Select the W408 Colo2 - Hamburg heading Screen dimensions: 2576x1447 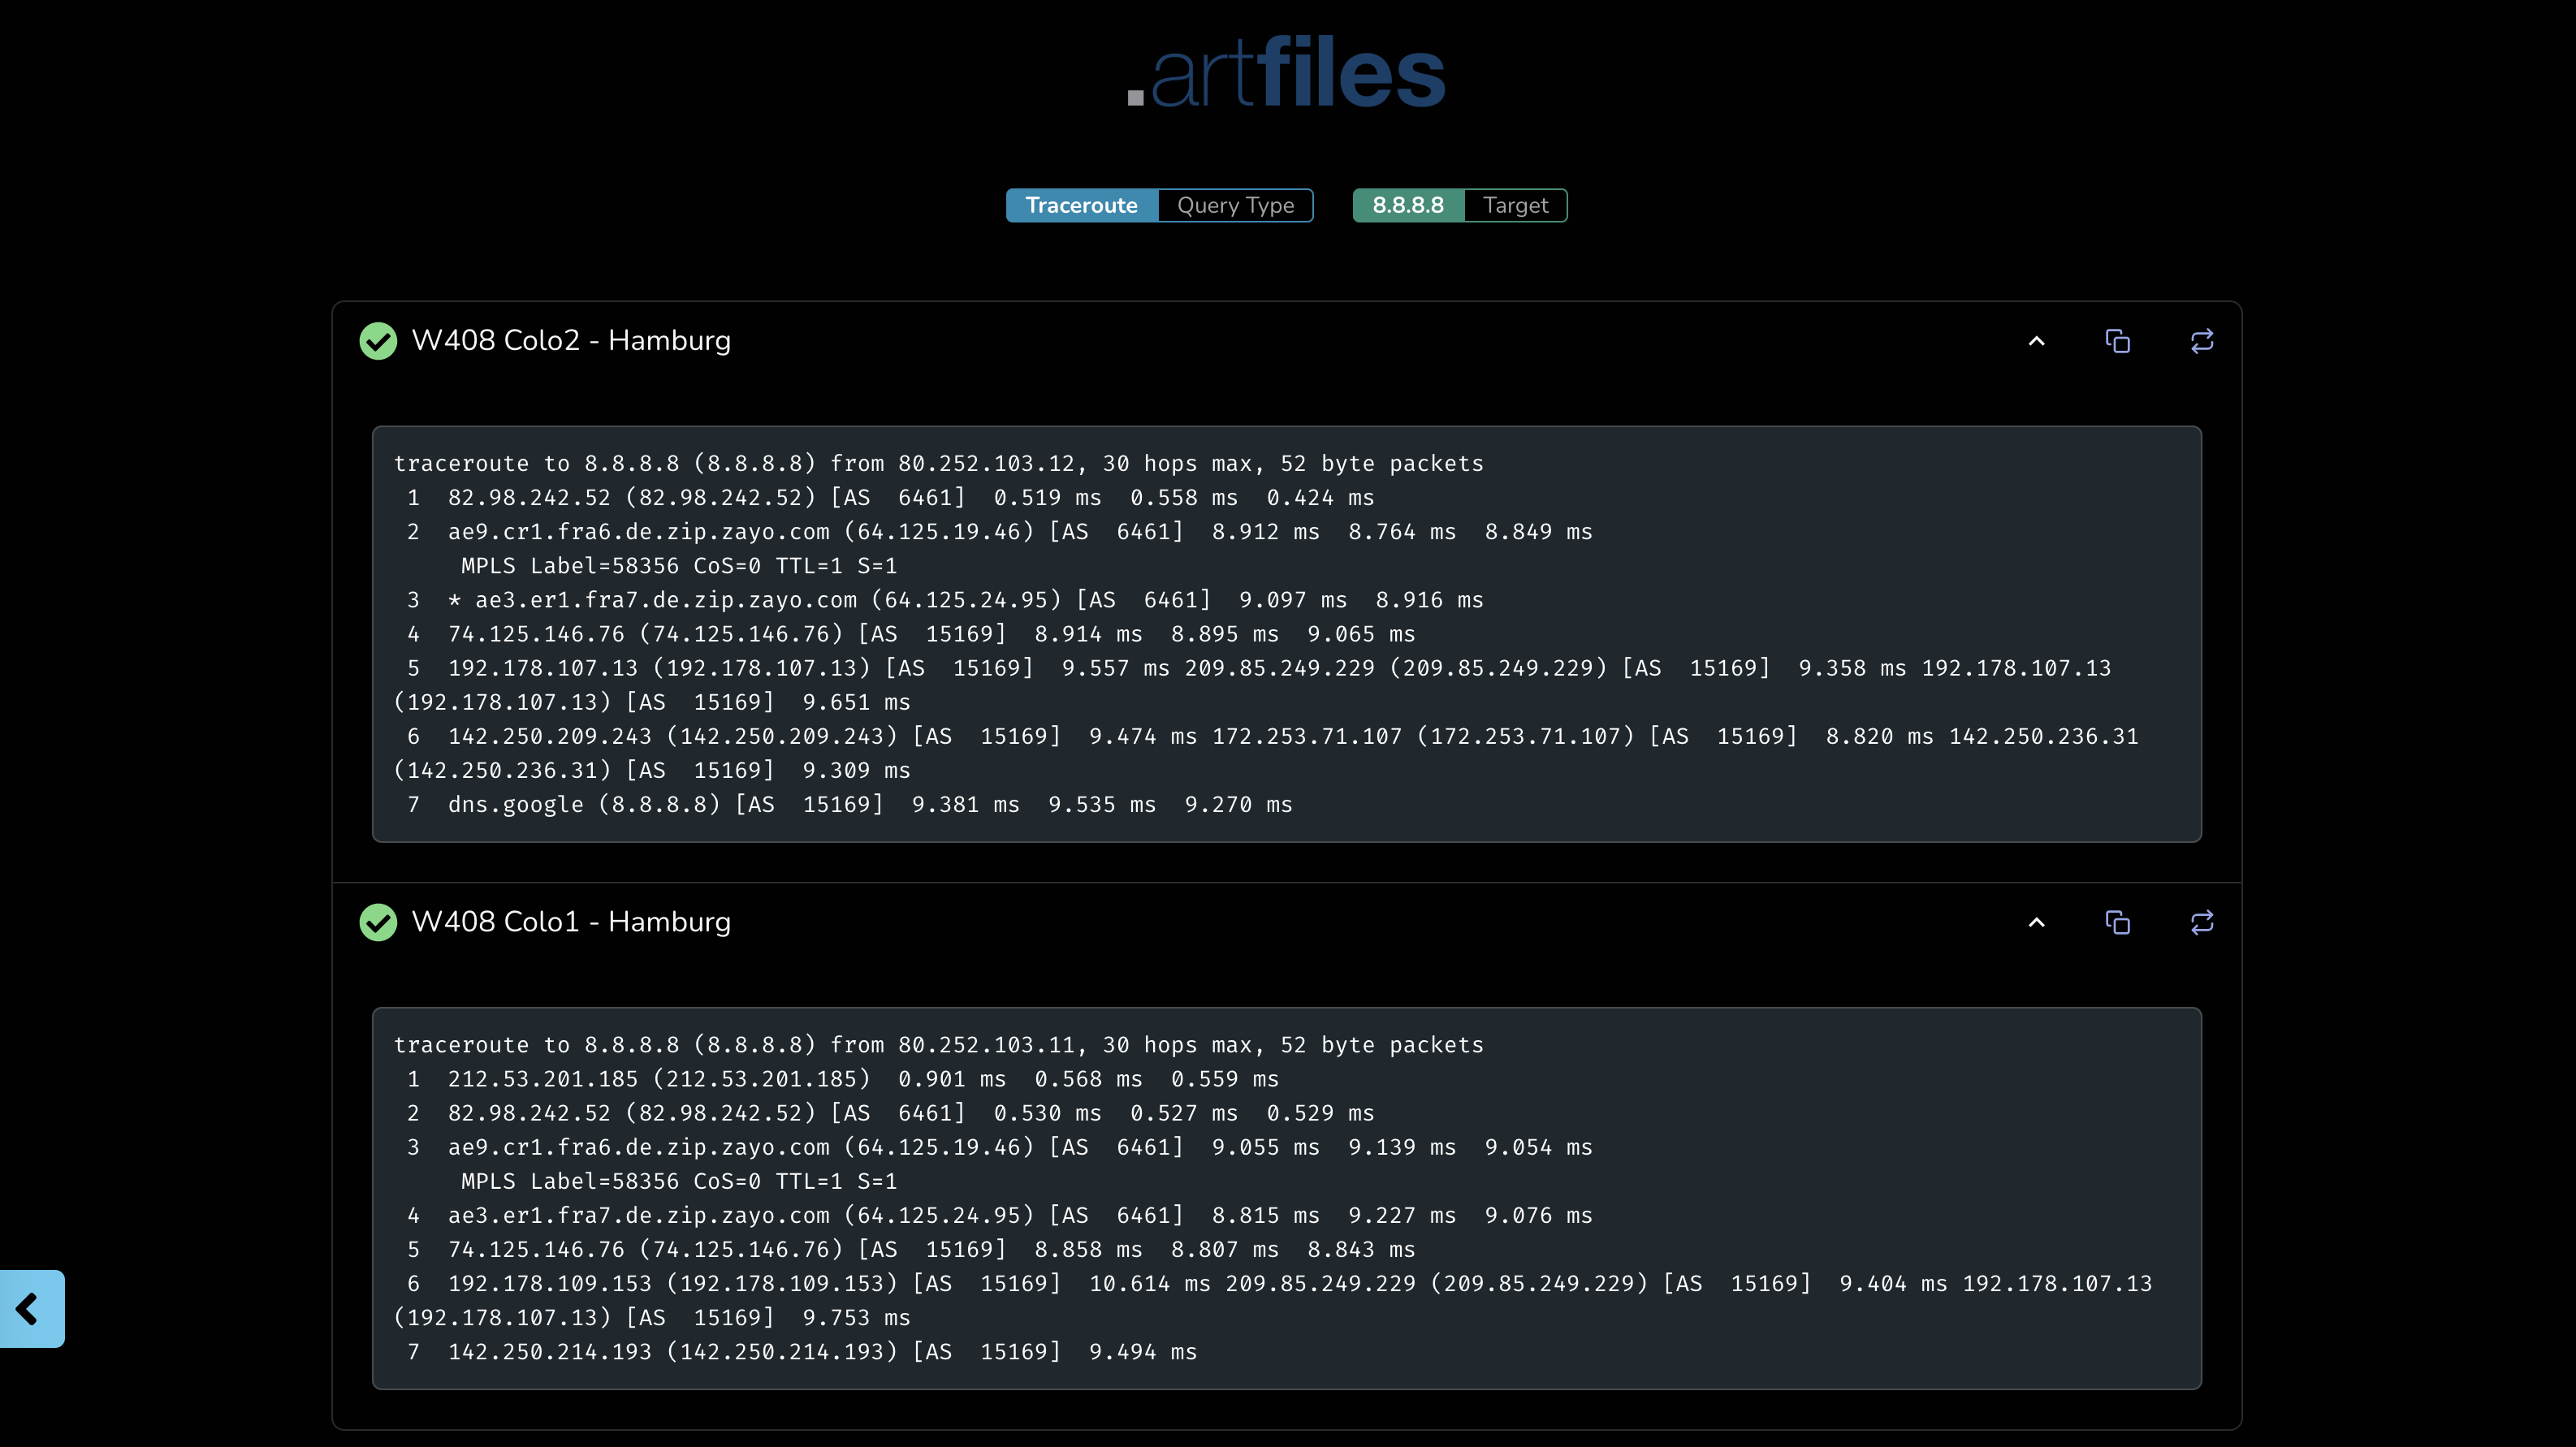[570, 341]
